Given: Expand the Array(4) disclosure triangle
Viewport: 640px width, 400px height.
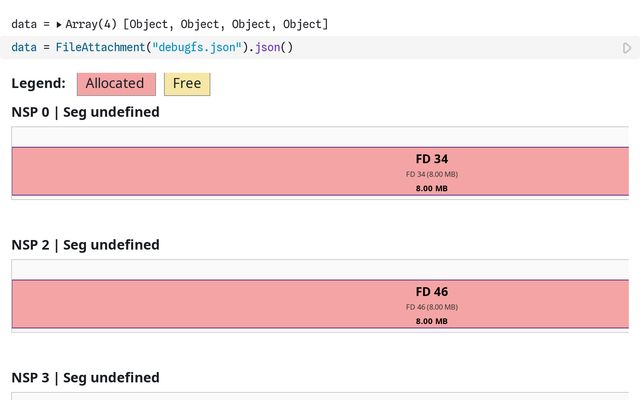Looking at the screenshot, I should 58,24.
